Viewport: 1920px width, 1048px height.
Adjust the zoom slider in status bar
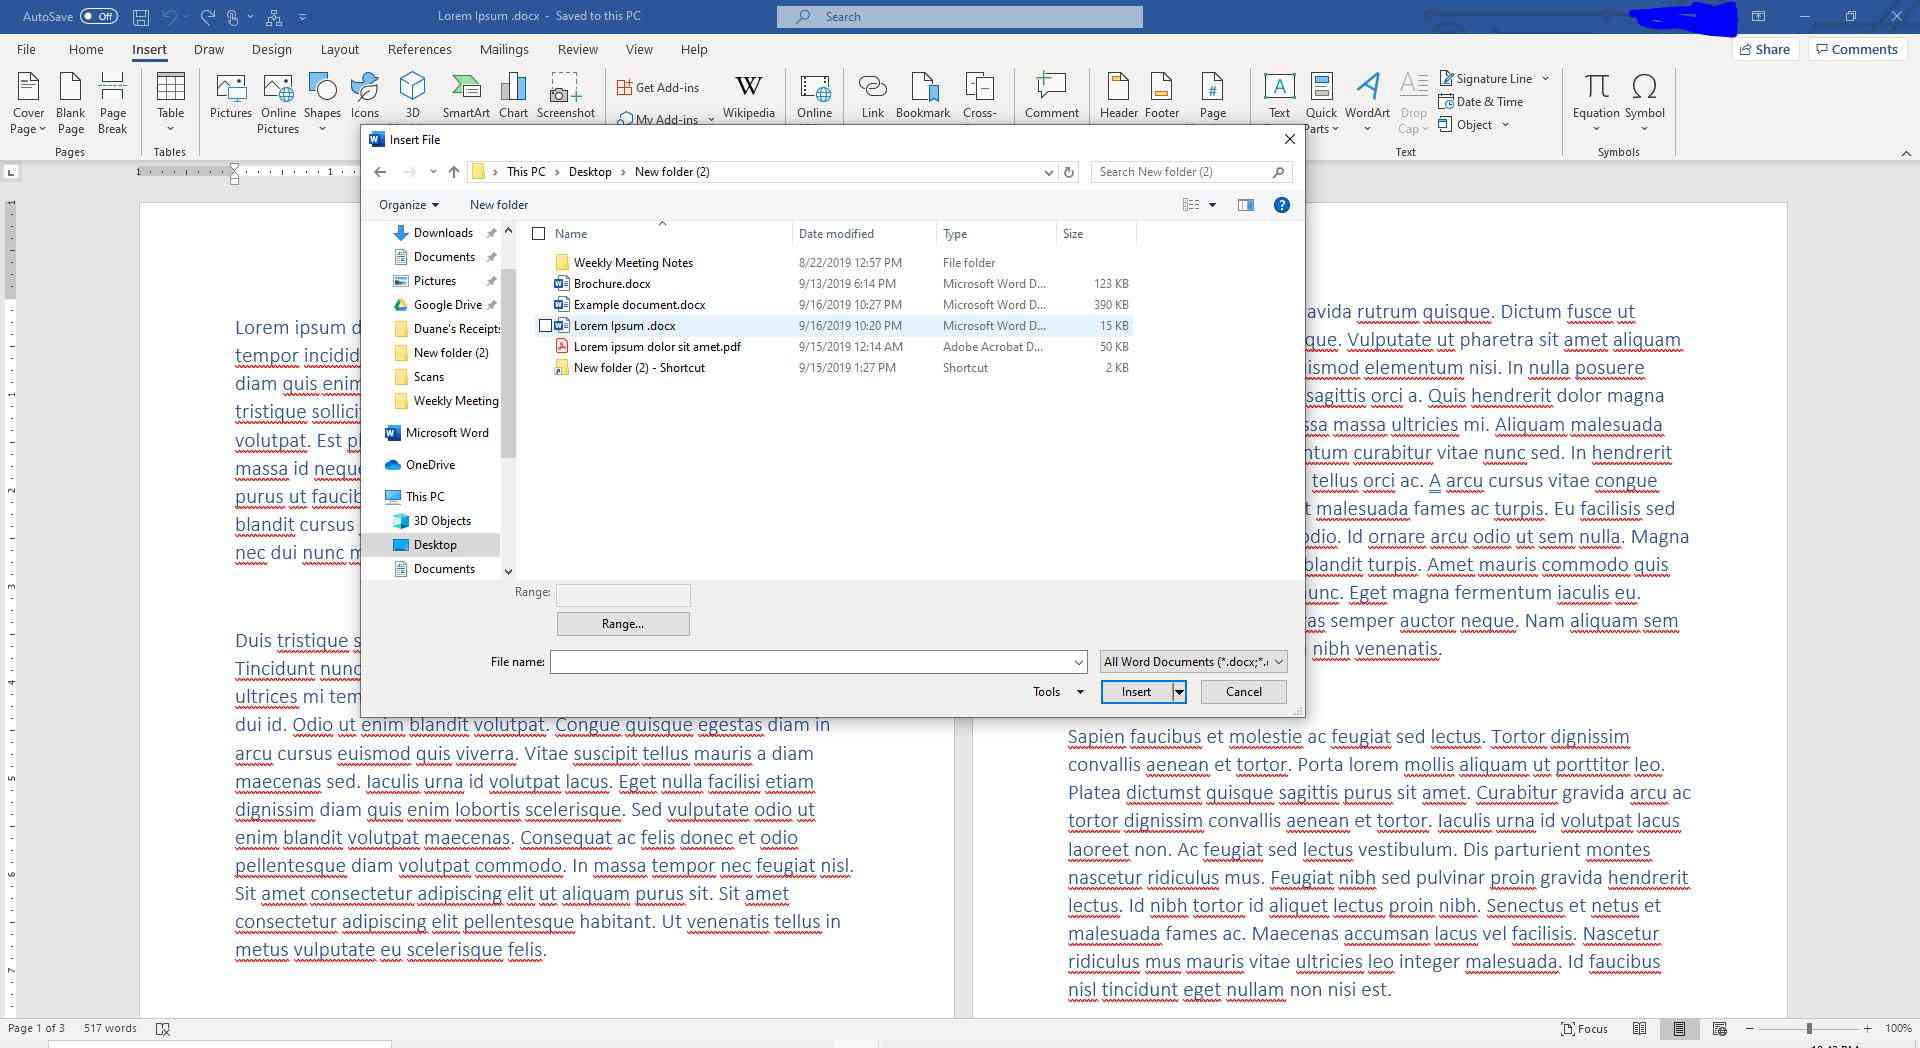(1808, 1028)
